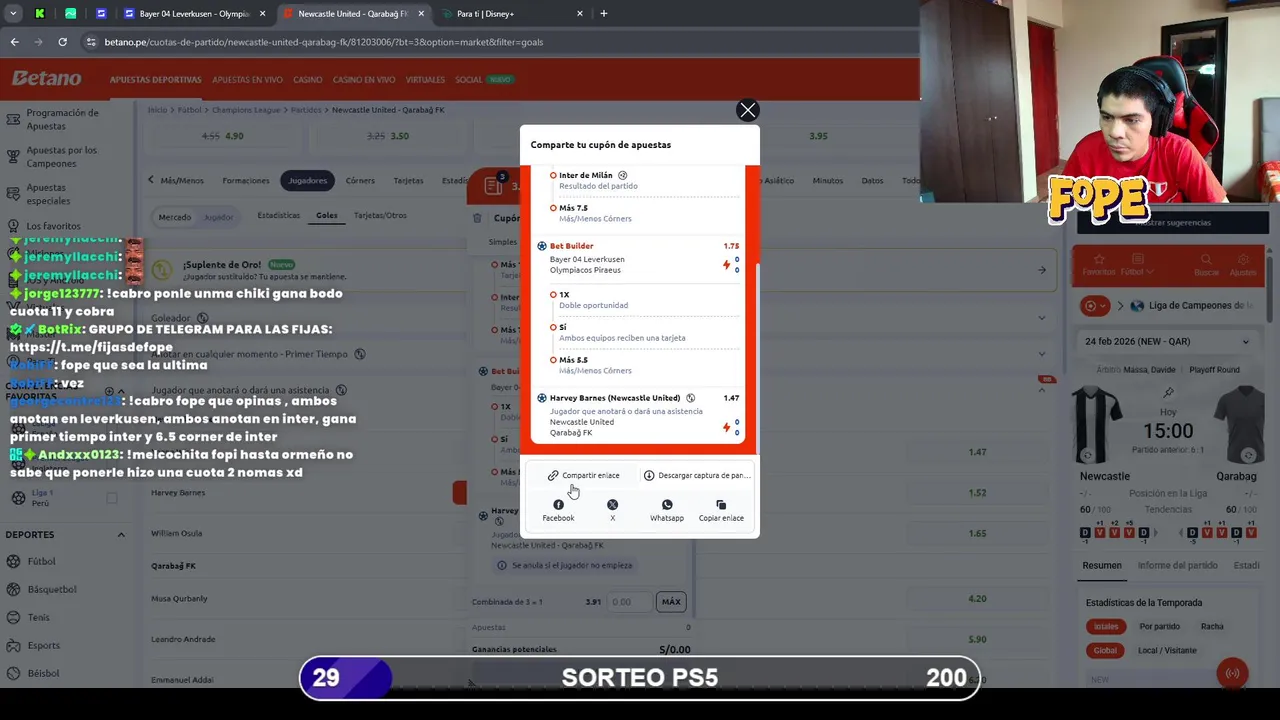Click the icon beside Harvey Barnes (Newcastle United)
The image size is (1280, 720).
point(690,398)
